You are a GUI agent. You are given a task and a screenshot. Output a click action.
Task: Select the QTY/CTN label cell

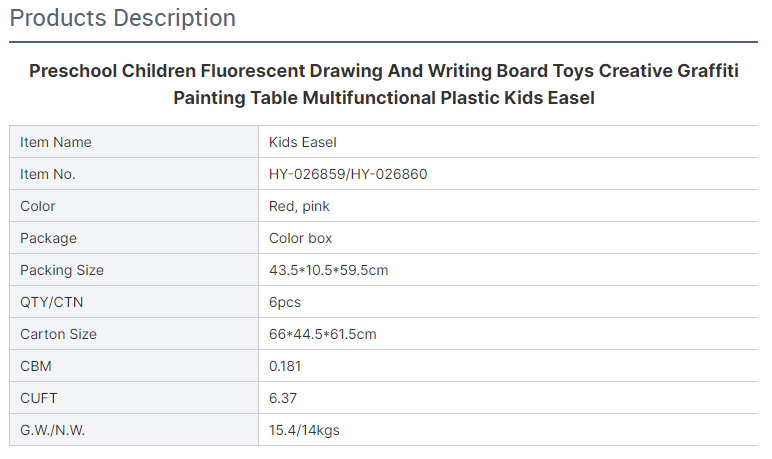click(134, 302)
